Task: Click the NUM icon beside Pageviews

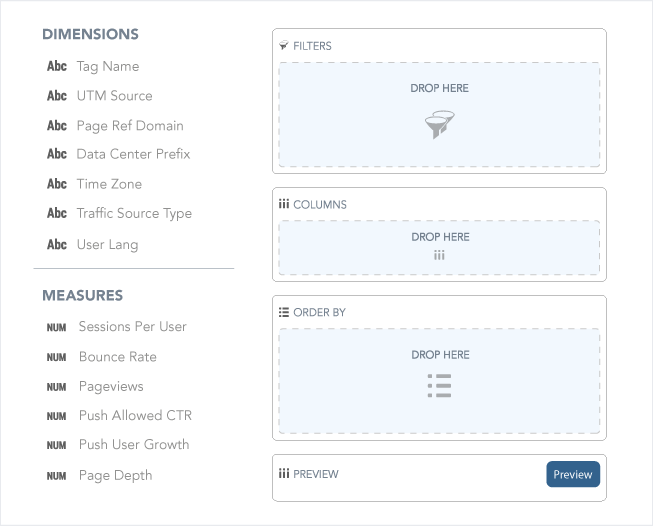Action: (56, 387)
